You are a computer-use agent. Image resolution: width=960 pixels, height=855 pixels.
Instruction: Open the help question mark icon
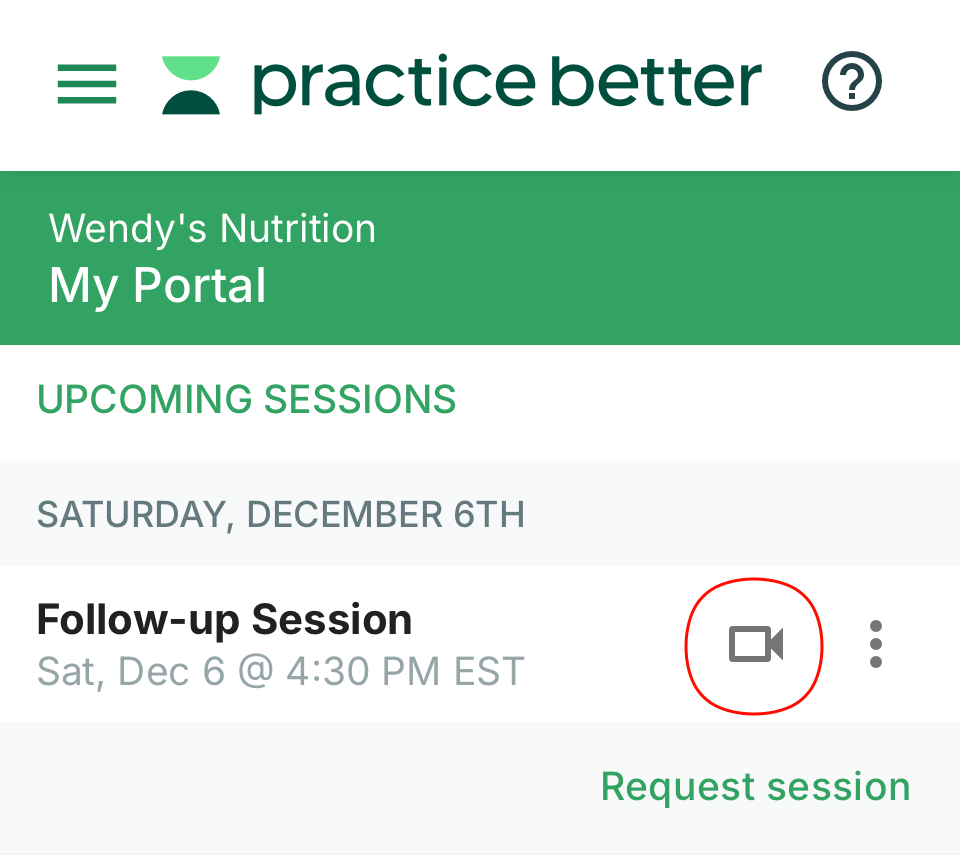[849, 81]
